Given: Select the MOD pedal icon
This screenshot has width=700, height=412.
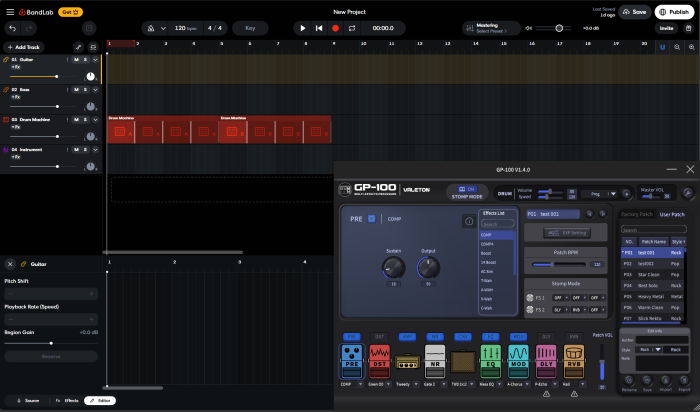Looking at the screenshot, I should coord(518,361).
